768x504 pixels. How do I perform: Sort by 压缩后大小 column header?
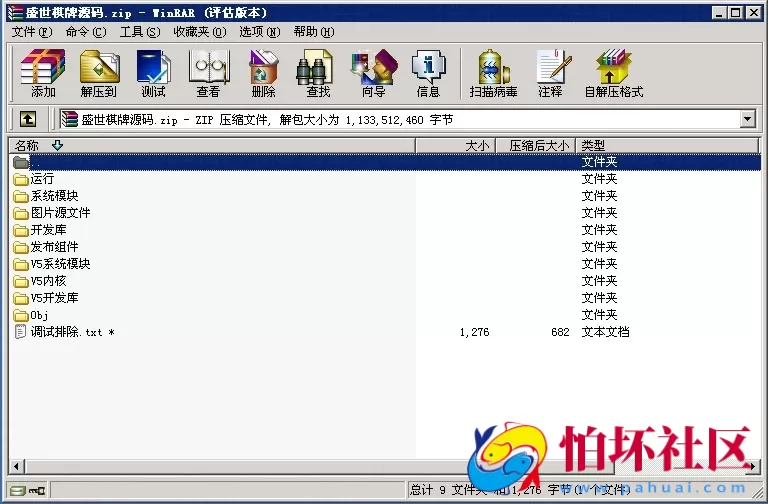(x=535, y=145)
